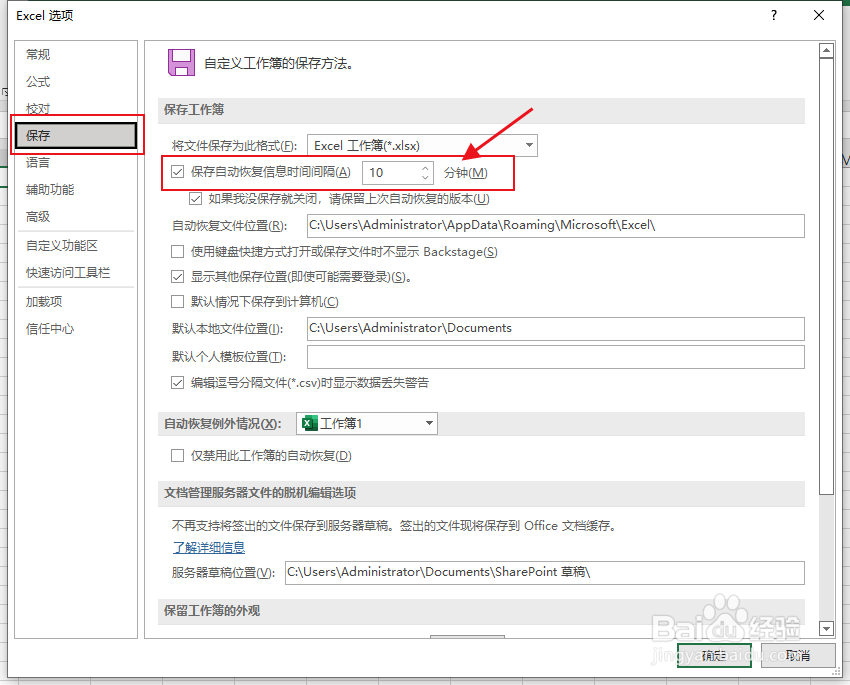Image resolution: width=850 pixels, height=685 pixels.
Task: Enable 不显示 Backstage checkbox
Action: coord(177,251)
